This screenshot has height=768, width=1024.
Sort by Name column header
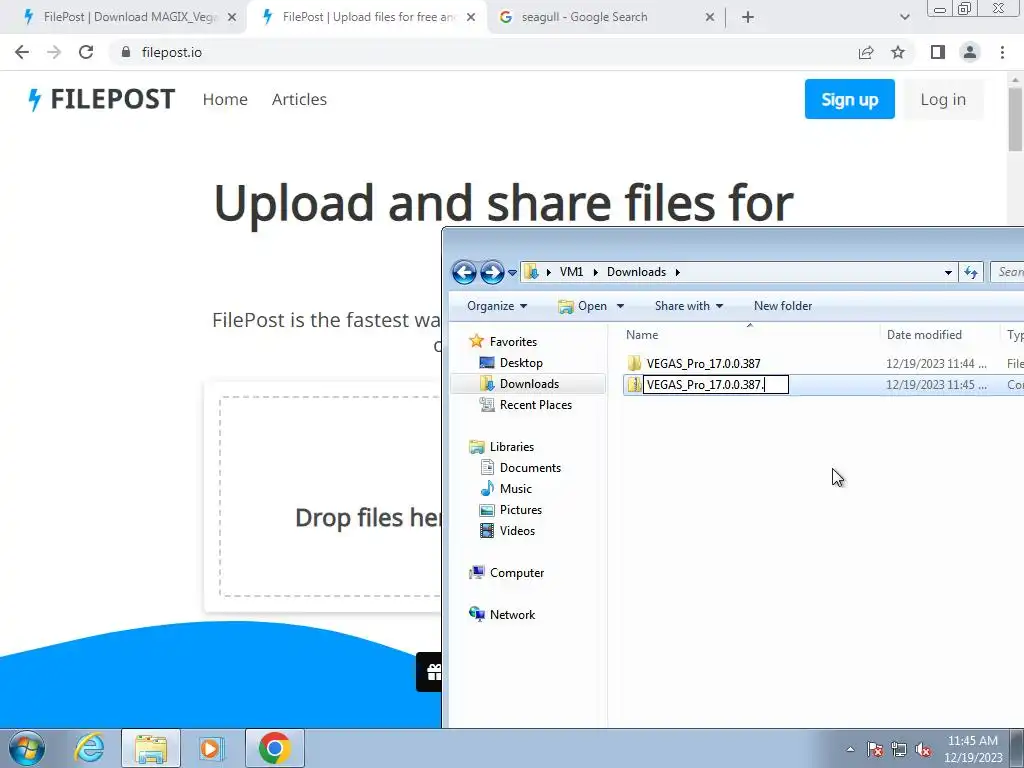click(749, 334)
